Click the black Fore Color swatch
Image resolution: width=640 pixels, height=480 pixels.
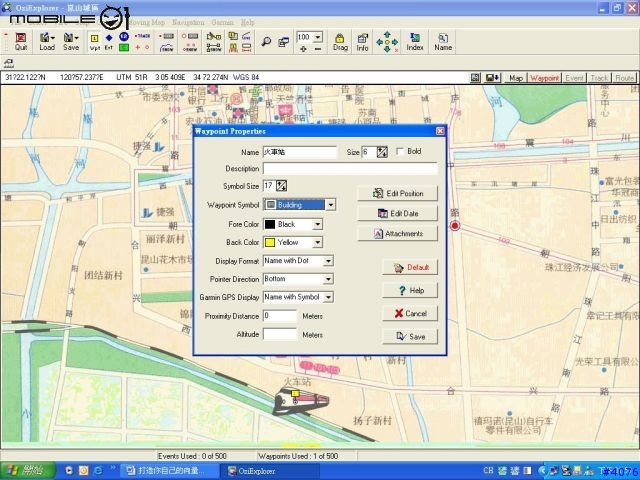[270, 224]
